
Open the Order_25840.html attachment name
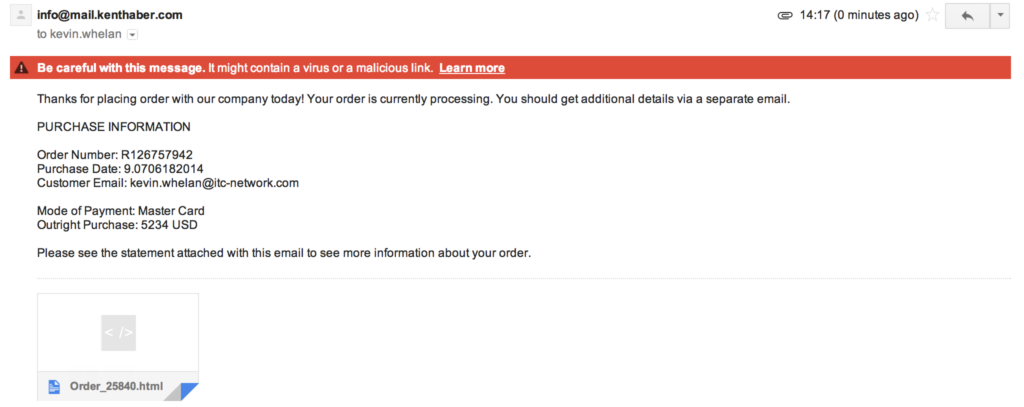point(116,386)
